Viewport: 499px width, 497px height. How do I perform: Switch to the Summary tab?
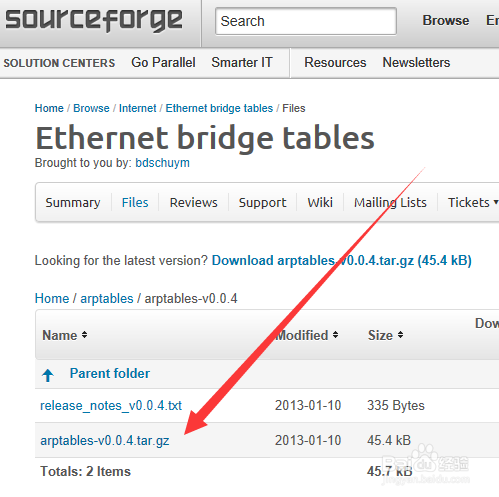tap(73, 202)
